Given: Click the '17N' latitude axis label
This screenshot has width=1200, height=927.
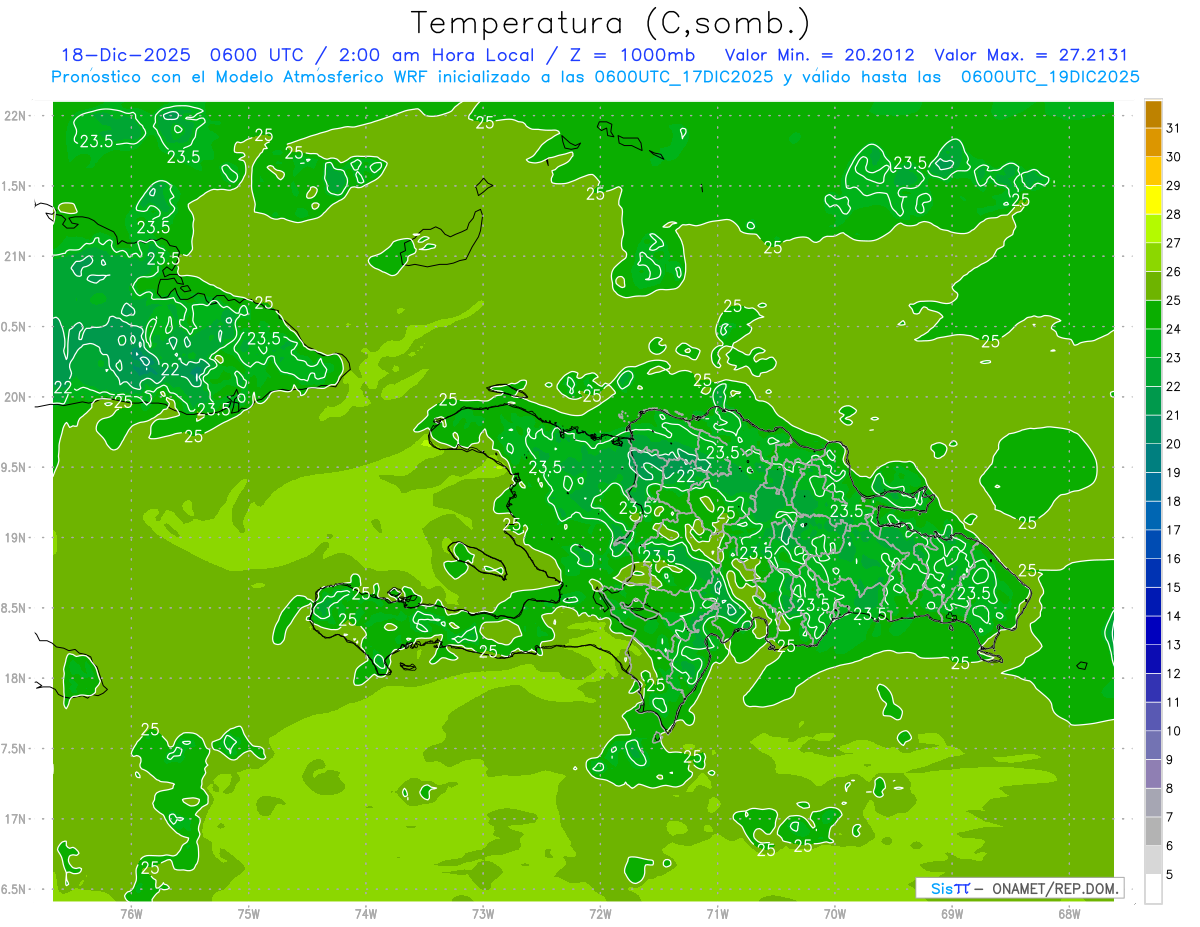Looking at the screenshot, I should [x=15, y=819].
